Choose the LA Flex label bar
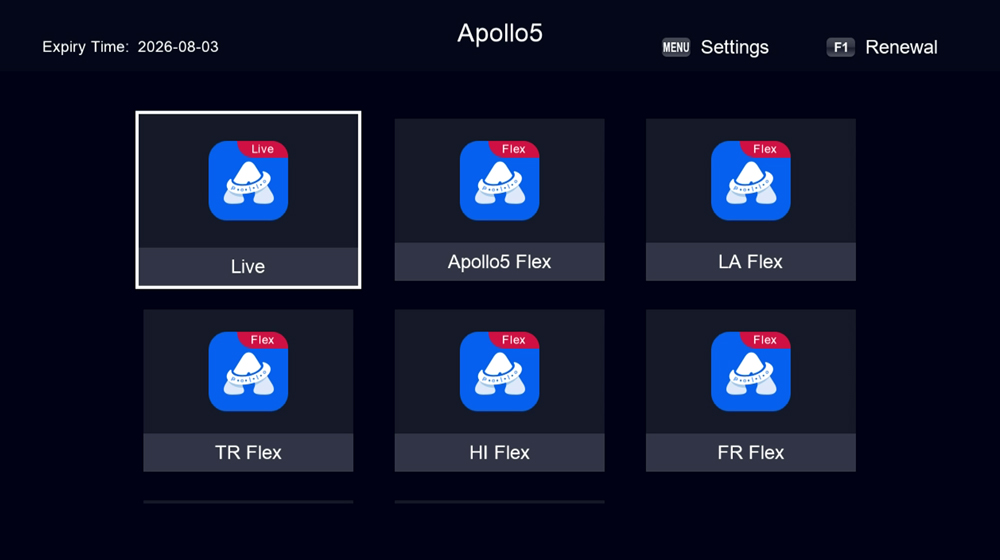 pyautogui.click(x=750, y=262)
